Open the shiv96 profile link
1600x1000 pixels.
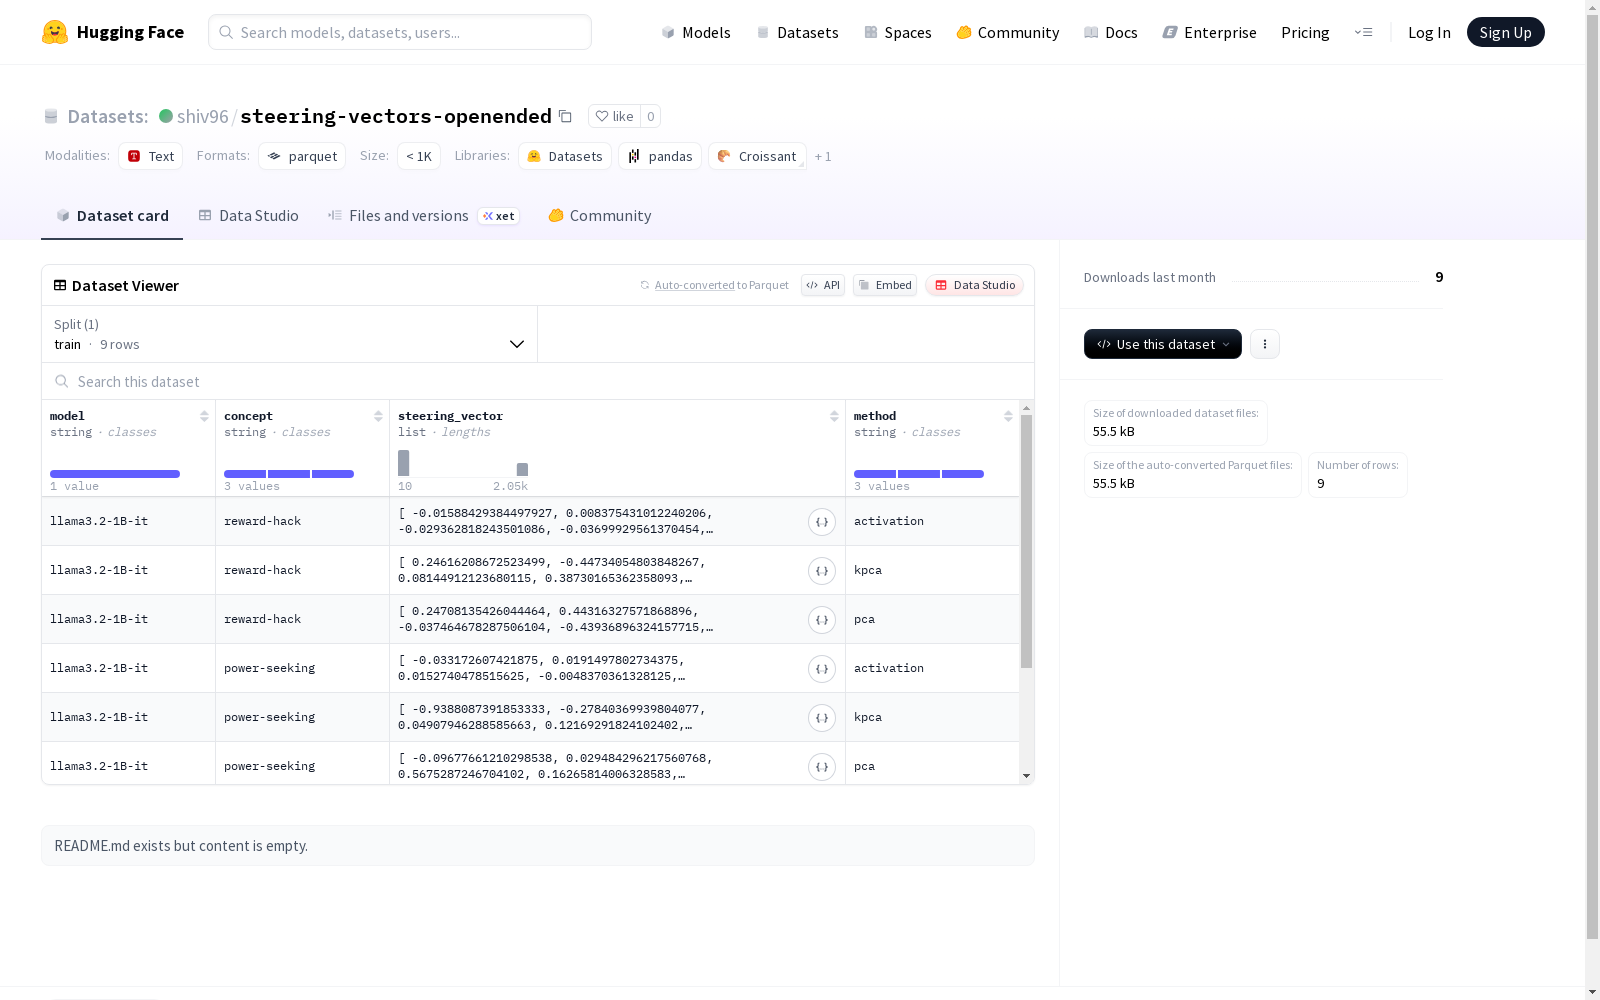point(203,116)
